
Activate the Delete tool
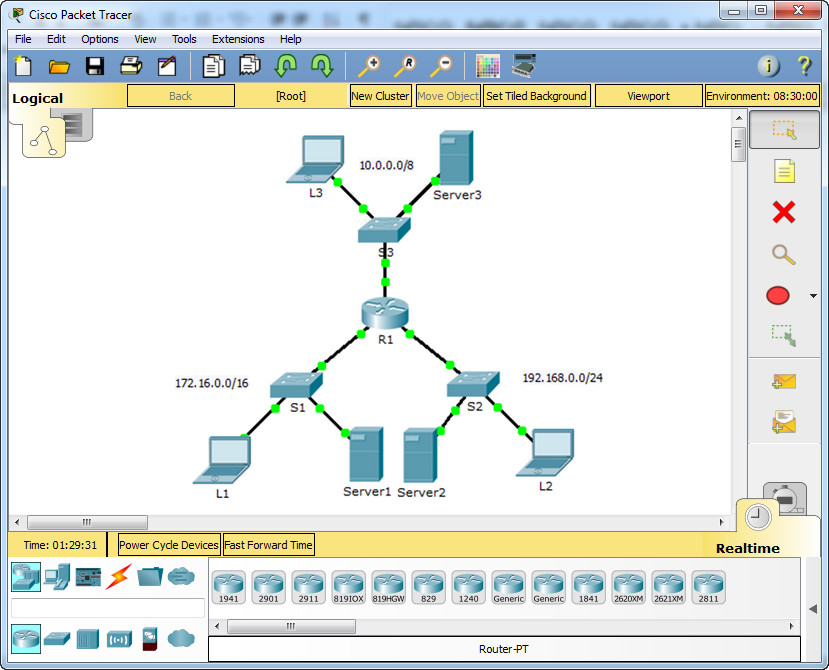pos(783,212)
